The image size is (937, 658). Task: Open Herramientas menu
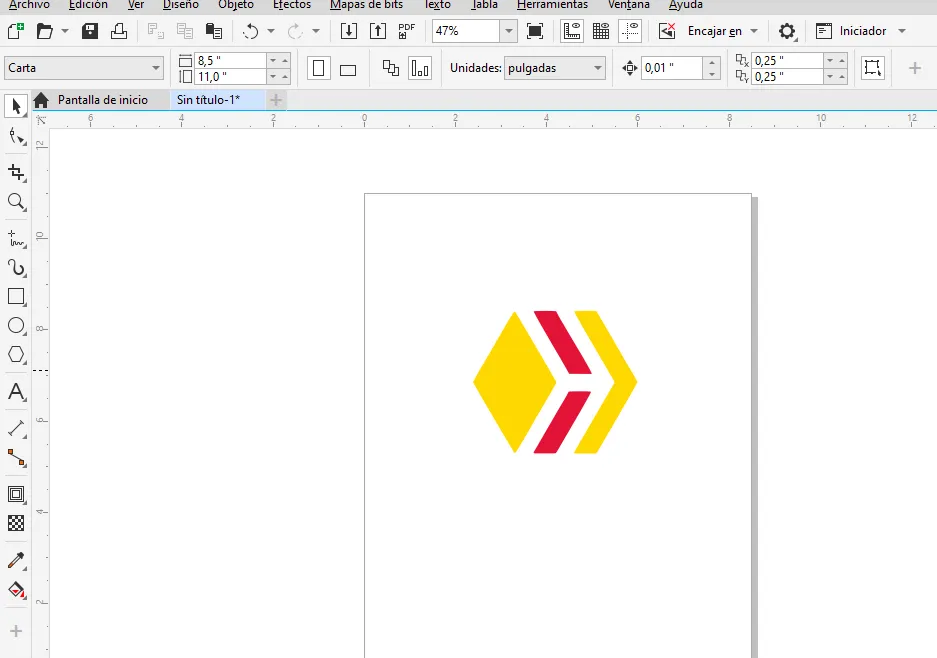pos(552,5)
